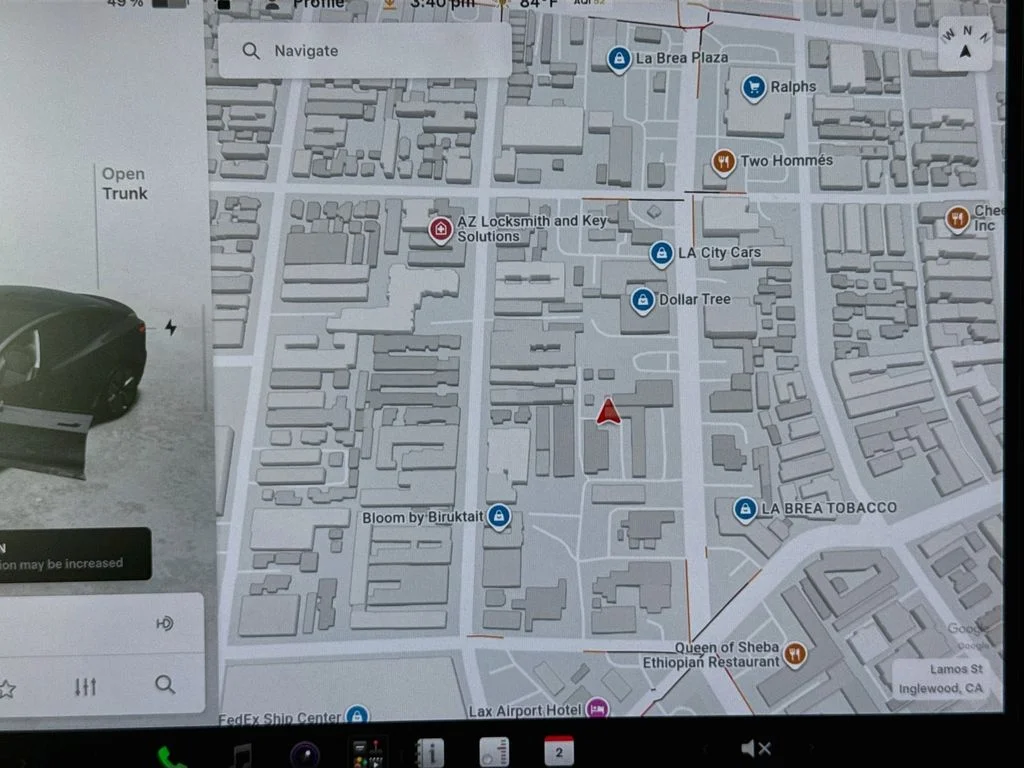The width and height of the screenshot is (1024, 768).
Task: Open the dark alert banner about increase
Action: [x=75, y=554]
